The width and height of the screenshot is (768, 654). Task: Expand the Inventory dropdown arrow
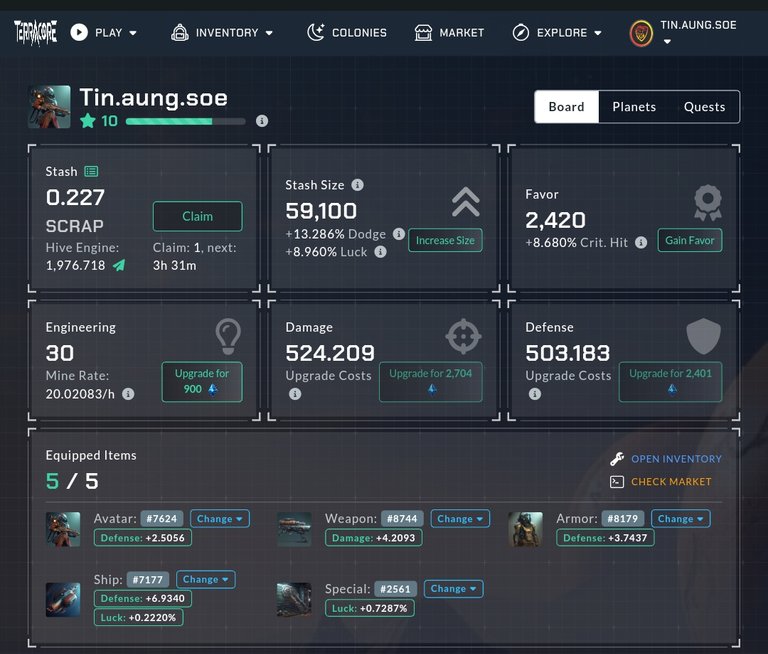pyautogui.click(x=269, y=33)
